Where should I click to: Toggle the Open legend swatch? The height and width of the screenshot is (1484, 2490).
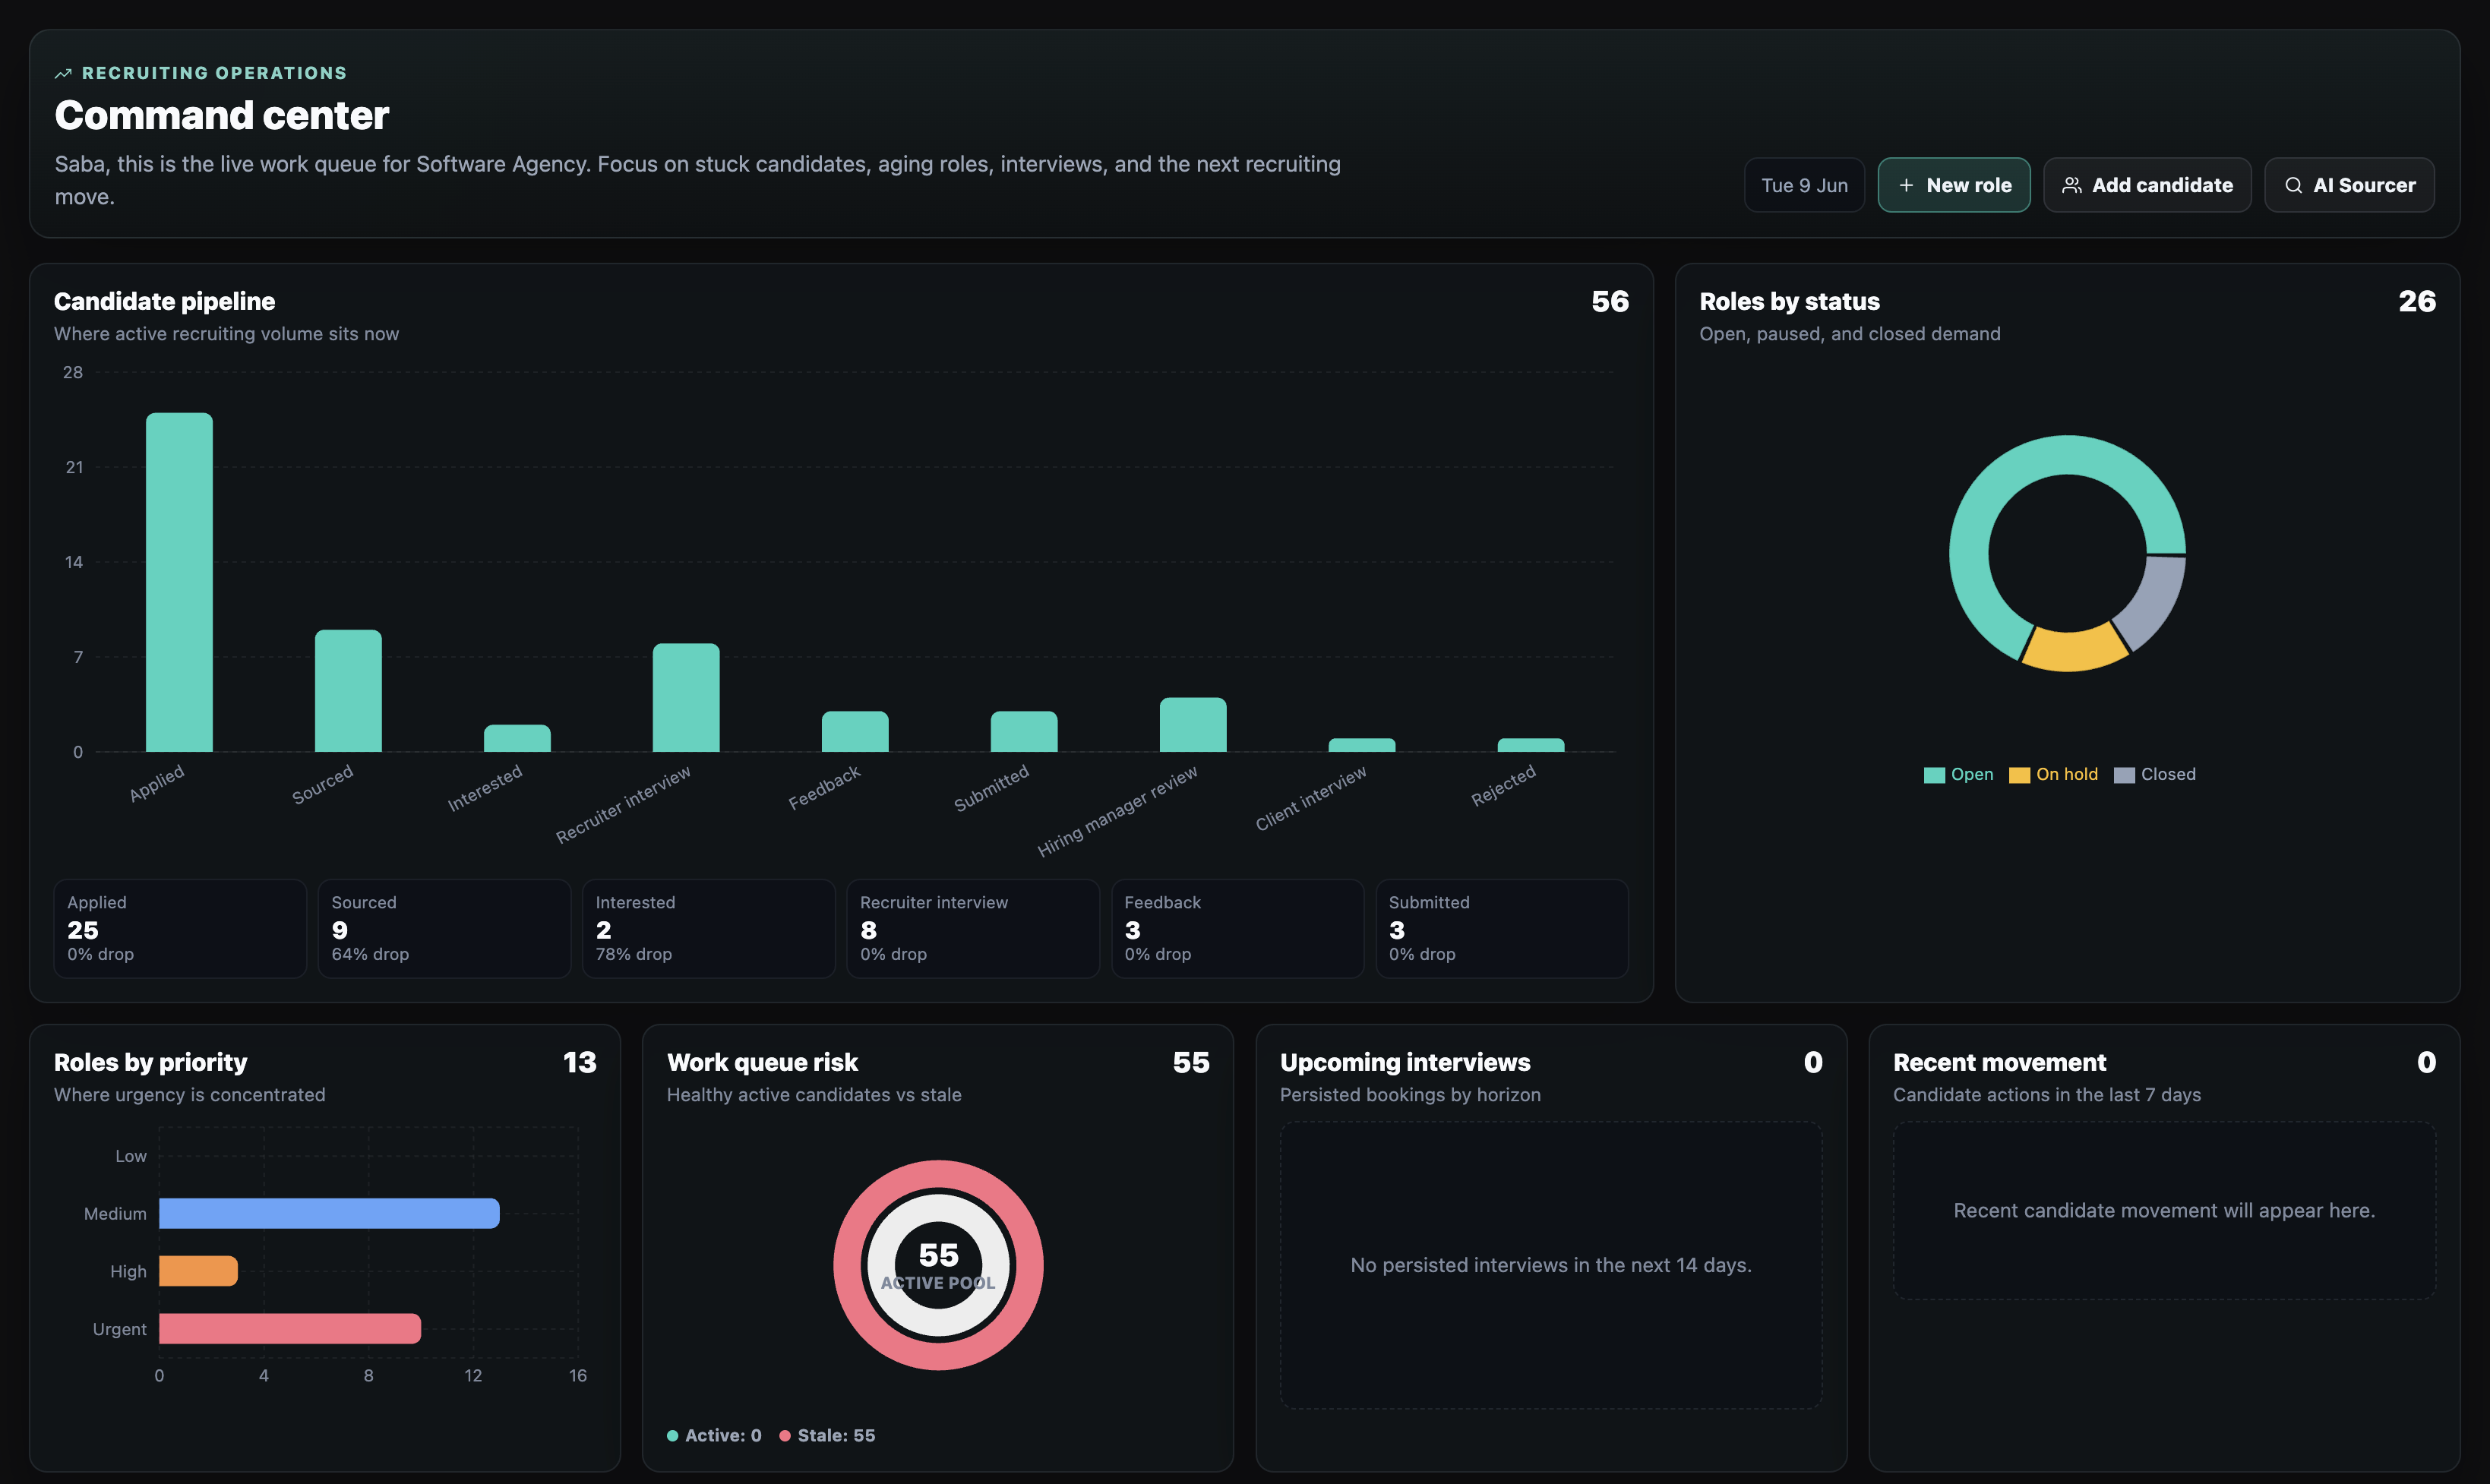1934,775
